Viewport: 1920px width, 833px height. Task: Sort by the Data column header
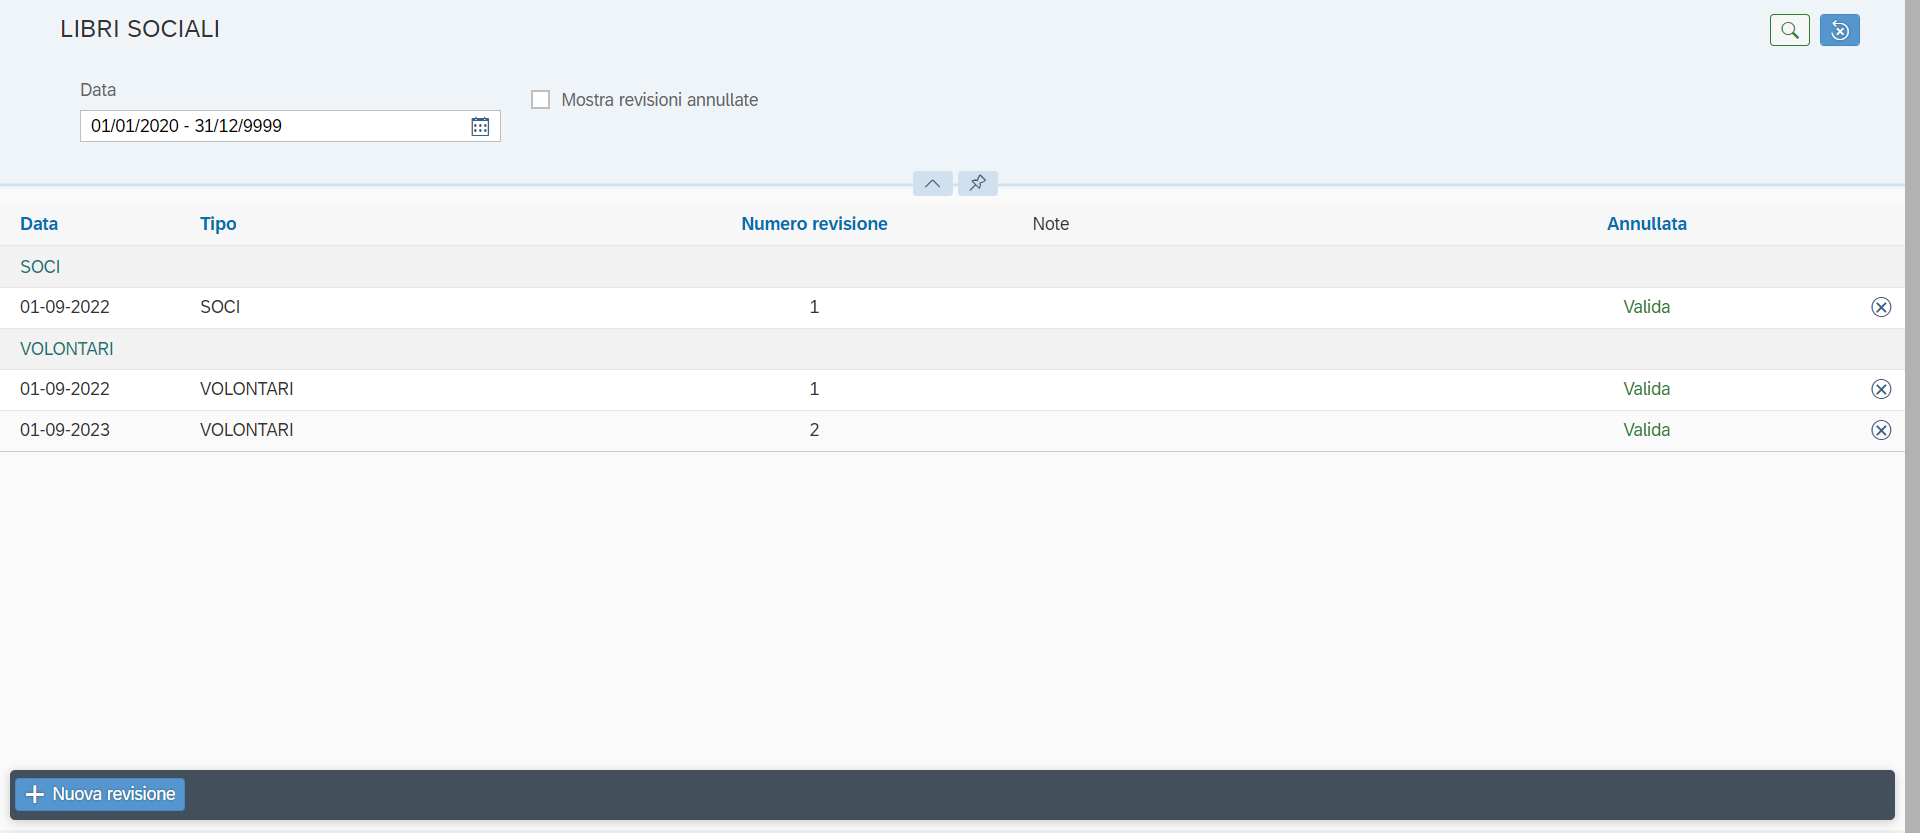click(39, 224)
